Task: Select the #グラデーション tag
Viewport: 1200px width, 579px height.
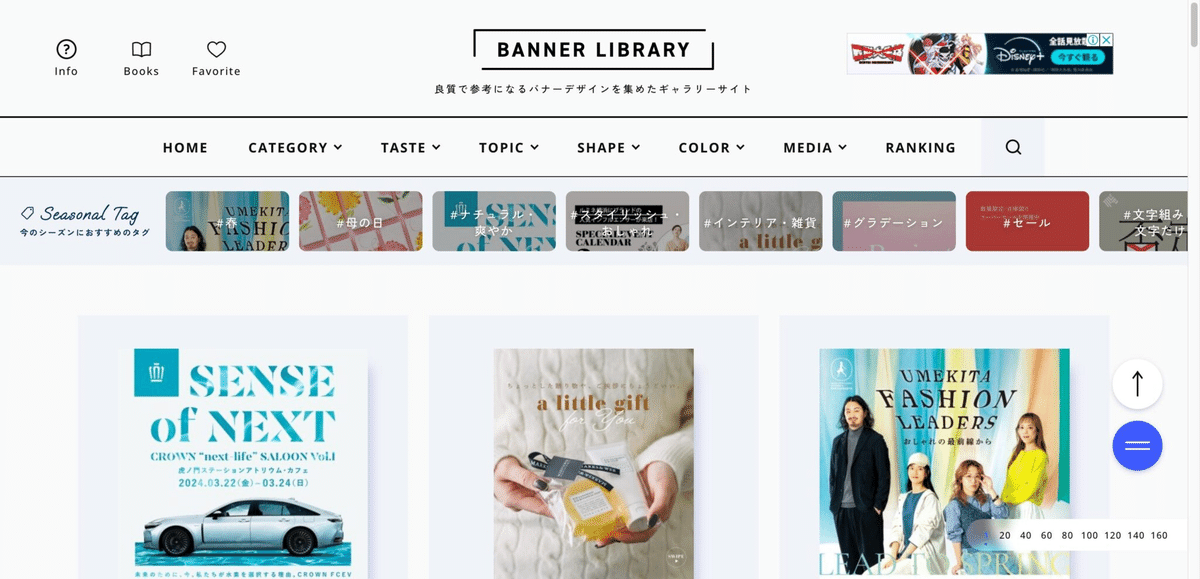Action: tap(894, 221)
